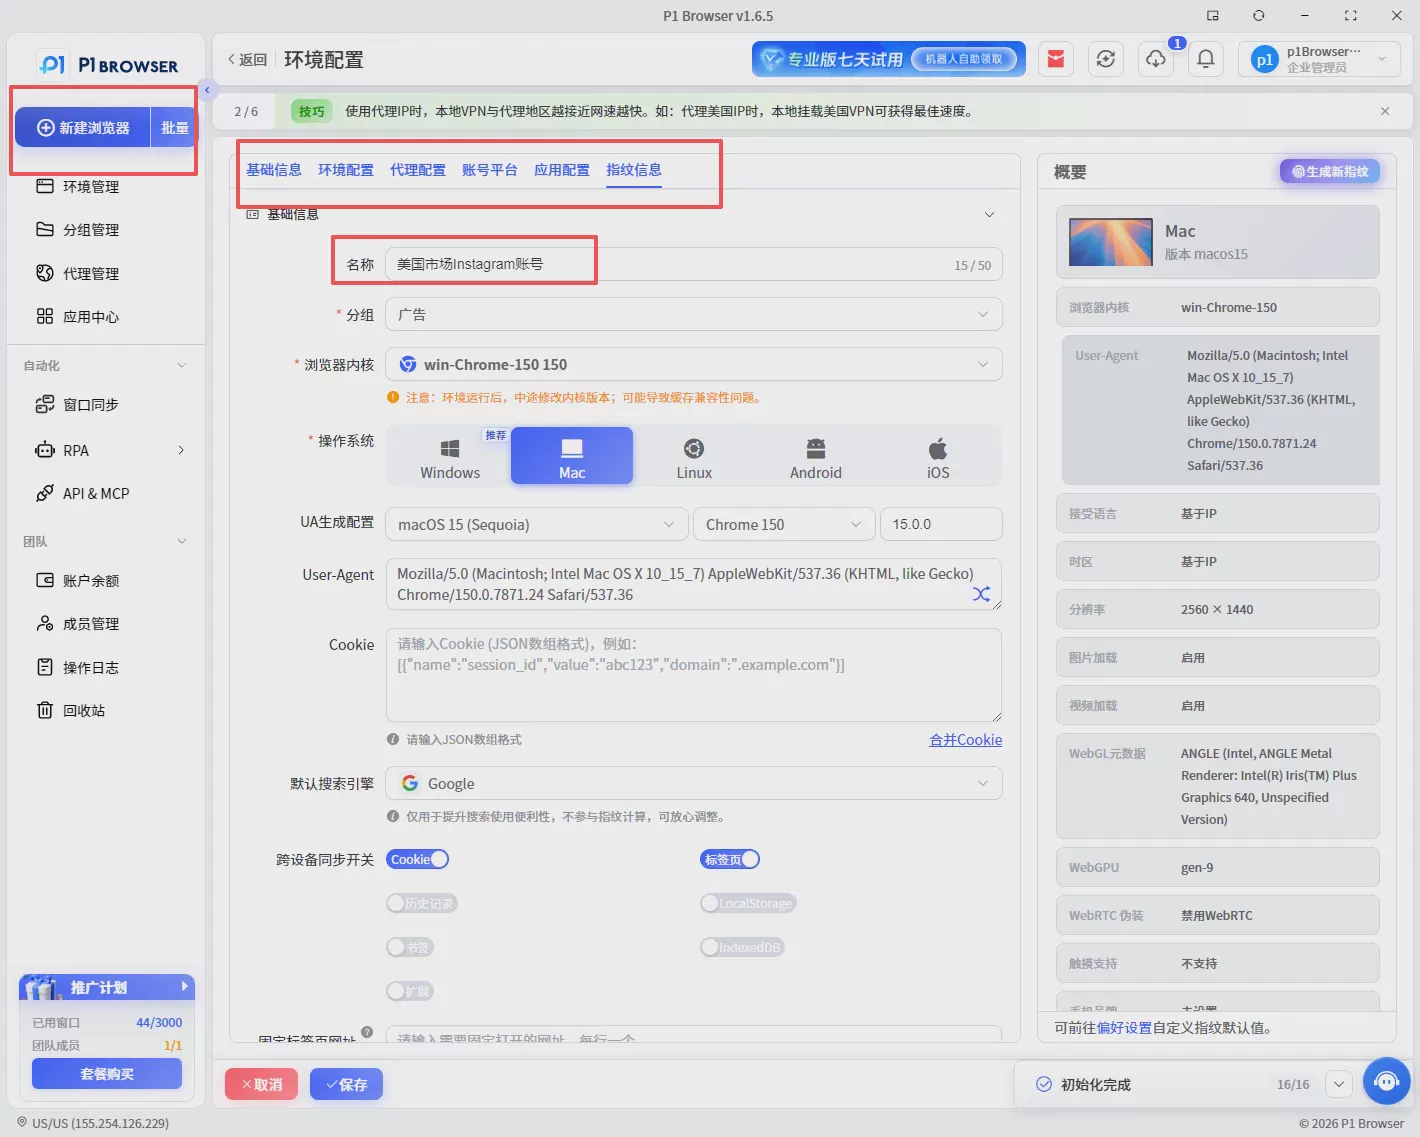Open the 分组 dropdown showing 广告
The height and width of the screenshot is (1137, 1420).
click(x=694, y=315)
